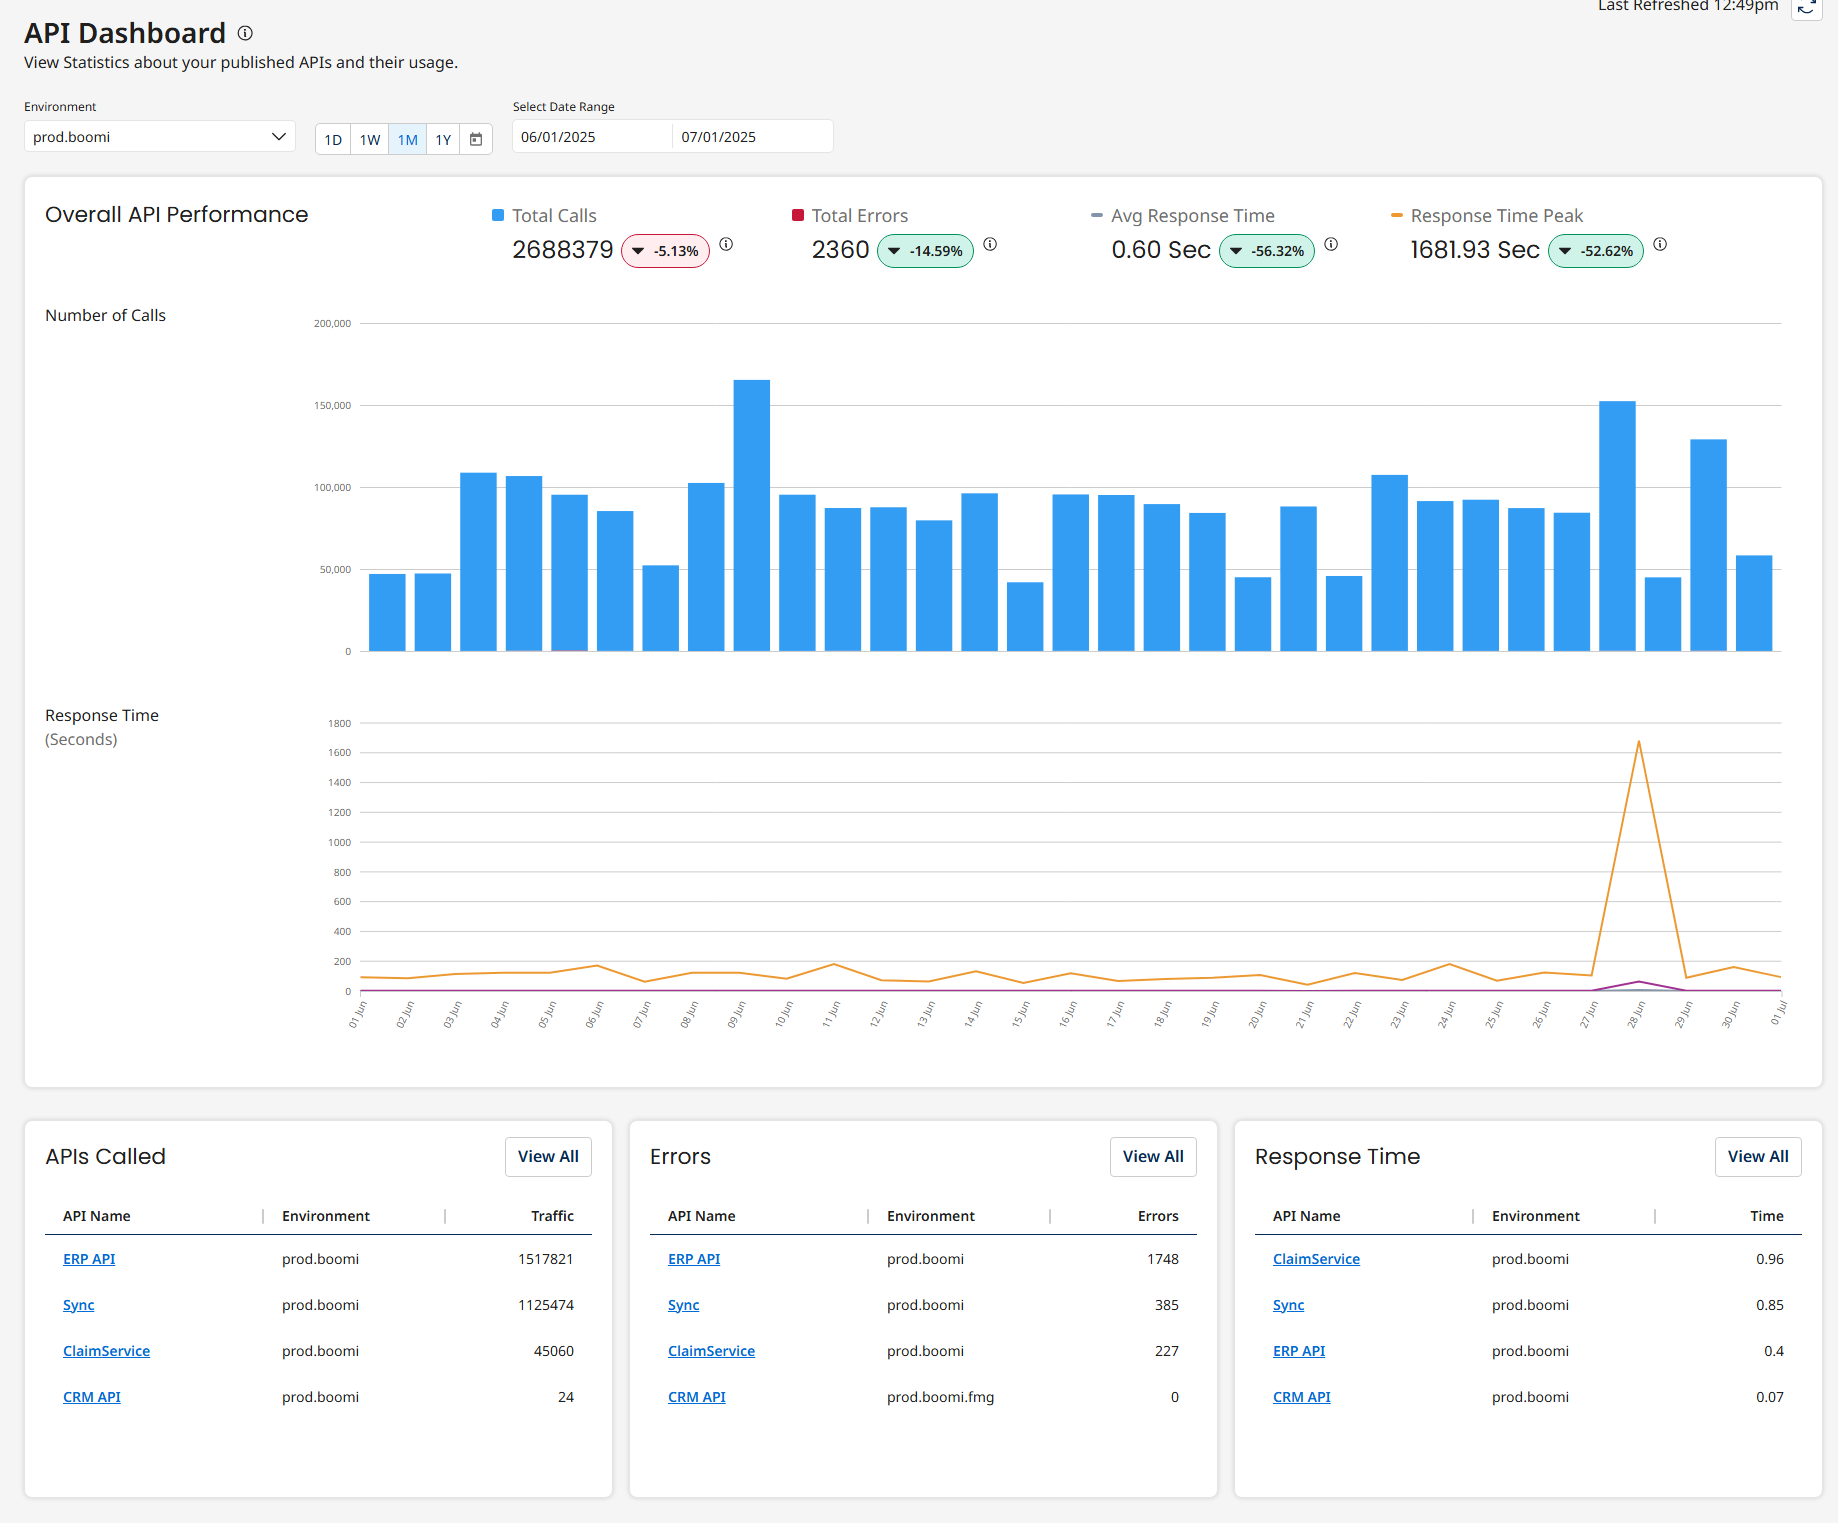Click View All in the Errors panel
Viewport: 1838px width, 1523px height.
1153,1156
